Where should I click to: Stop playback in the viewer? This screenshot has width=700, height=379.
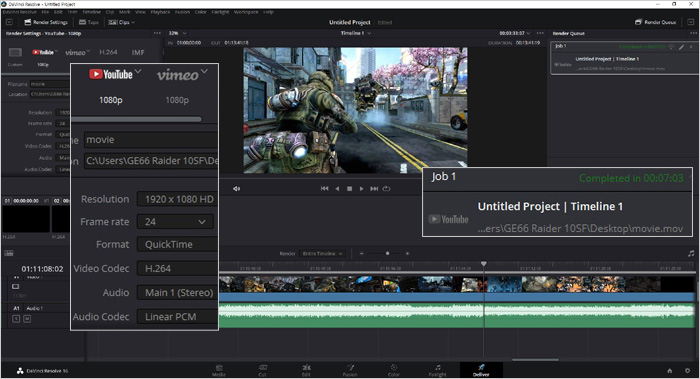(350, 189)
